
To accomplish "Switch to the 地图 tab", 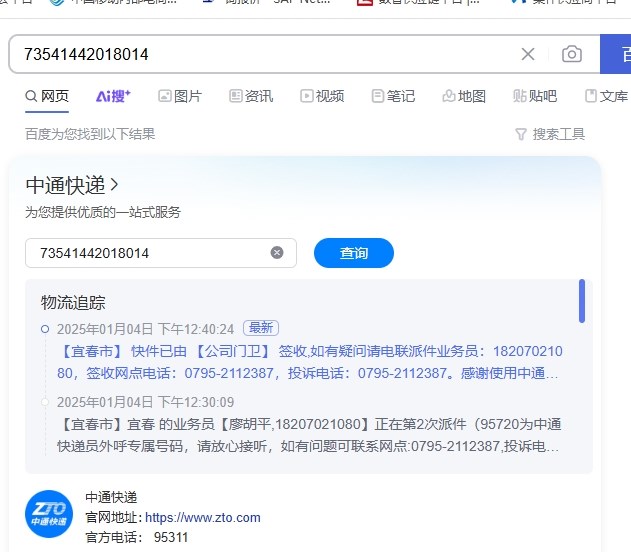I will [x=464, y=96].
